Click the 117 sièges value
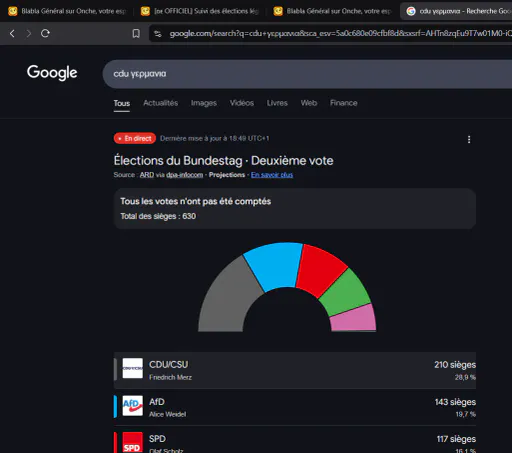The width and height of the screenshot is (512, 453). pyautogui.click(x=456, y=439)
